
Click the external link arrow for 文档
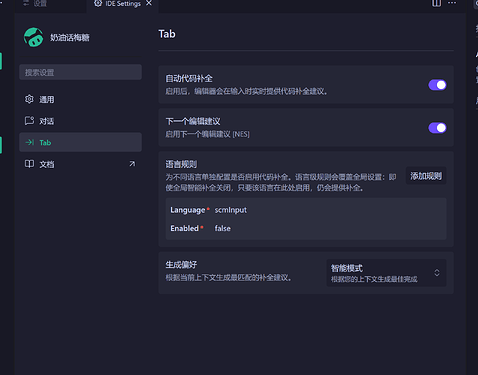tap(132, 164)
